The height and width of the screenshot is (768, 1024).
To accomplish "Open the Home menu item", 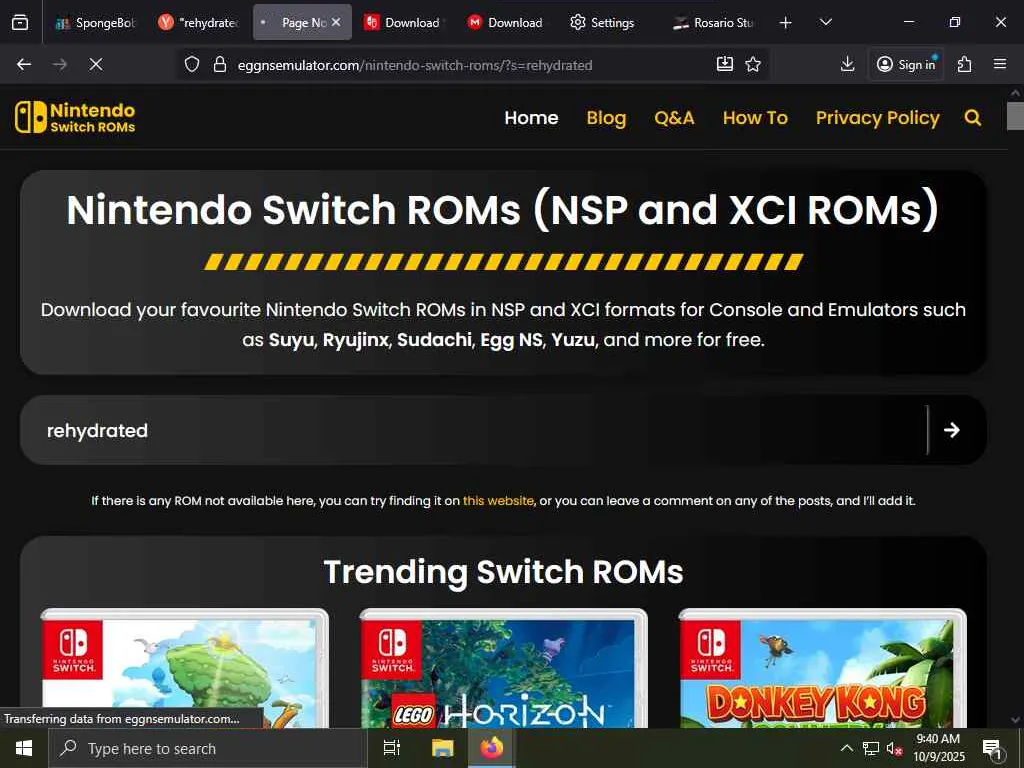I will click(x=531, y=118).
